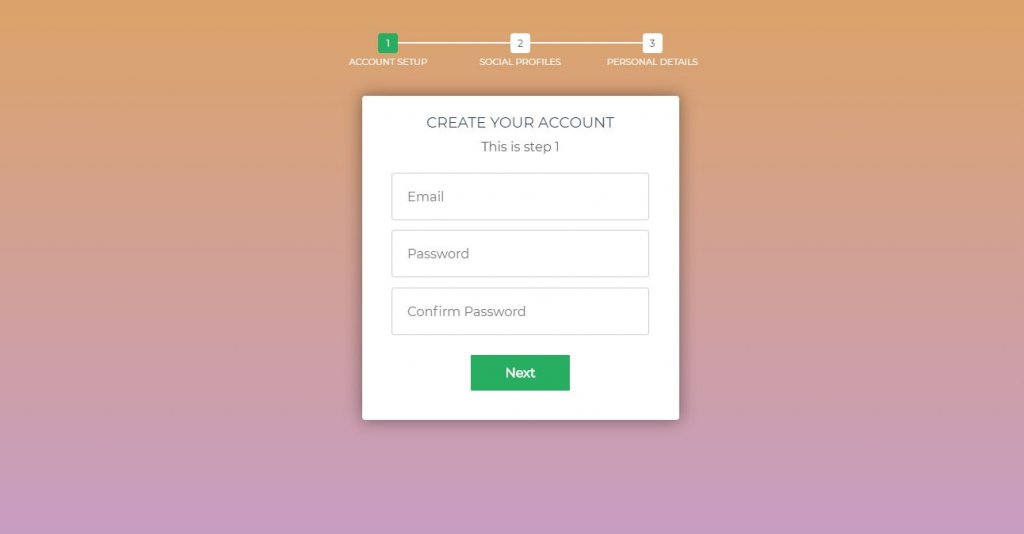Click the 'Password' placeholder text in the second field

pyautogui.click(x=438, y=253)
